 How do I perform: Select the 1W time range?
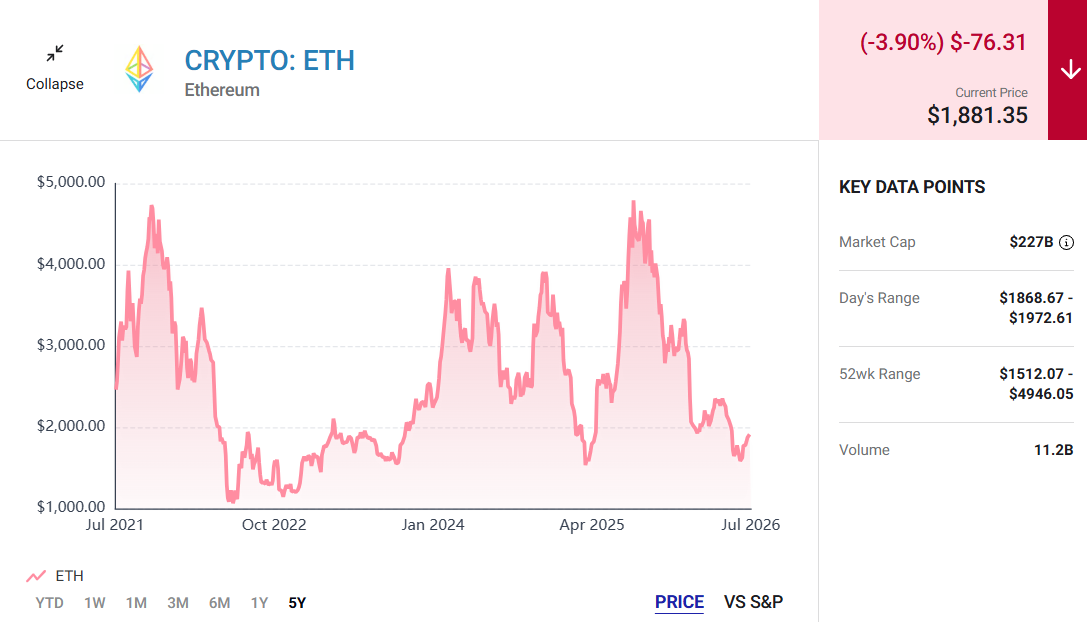94,603
